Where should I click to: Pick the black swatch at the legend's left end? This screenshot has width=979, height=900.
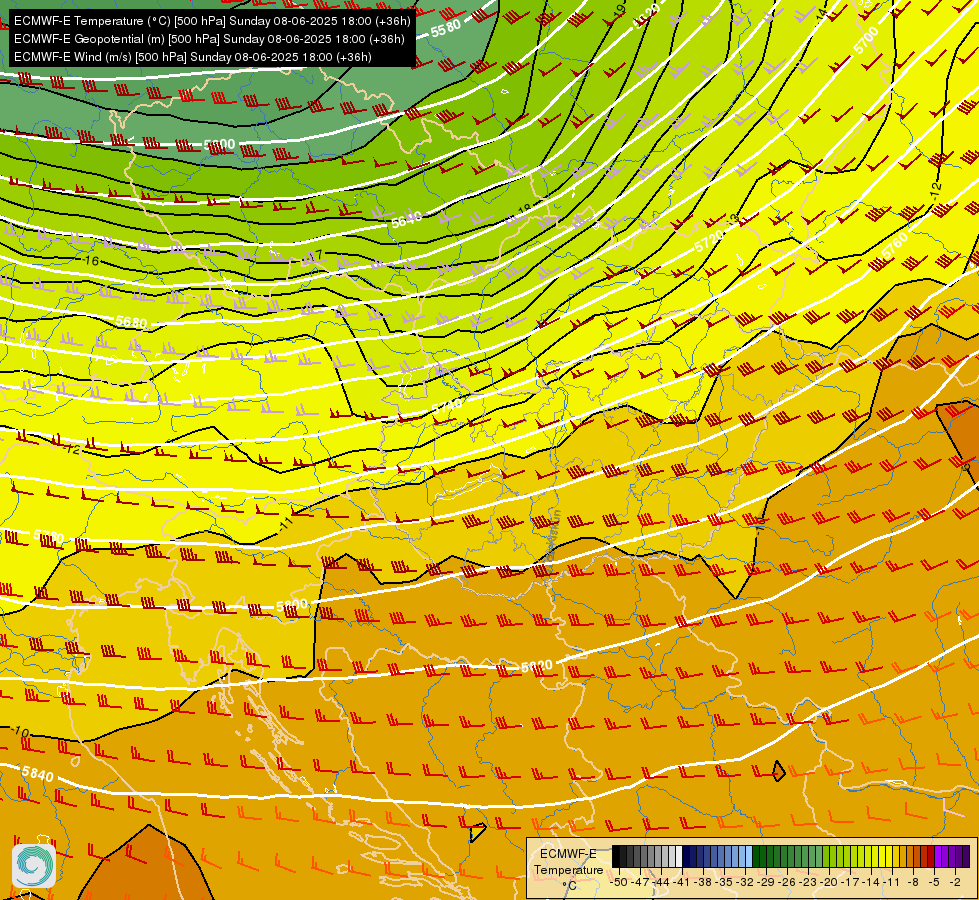pyautogui.click(x=616, y=856)
